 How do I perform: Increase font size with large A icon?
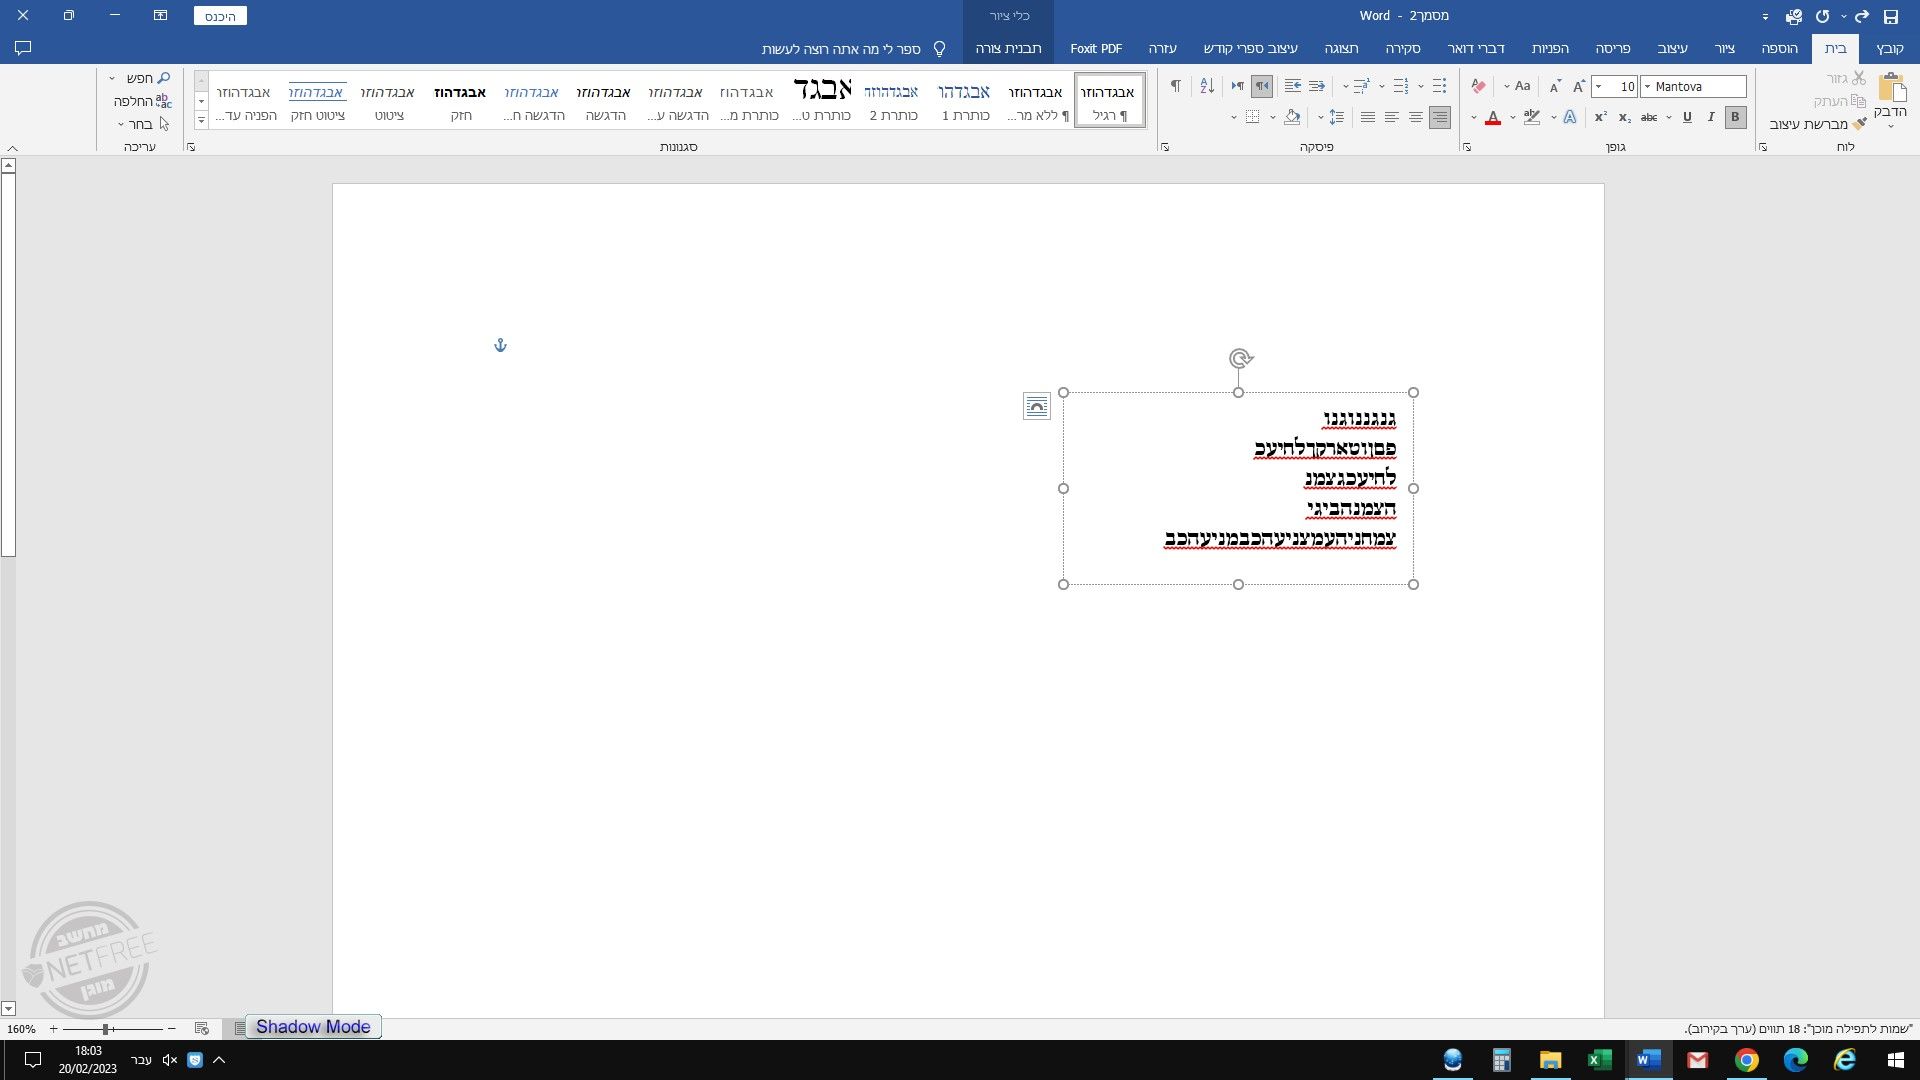1579,87
